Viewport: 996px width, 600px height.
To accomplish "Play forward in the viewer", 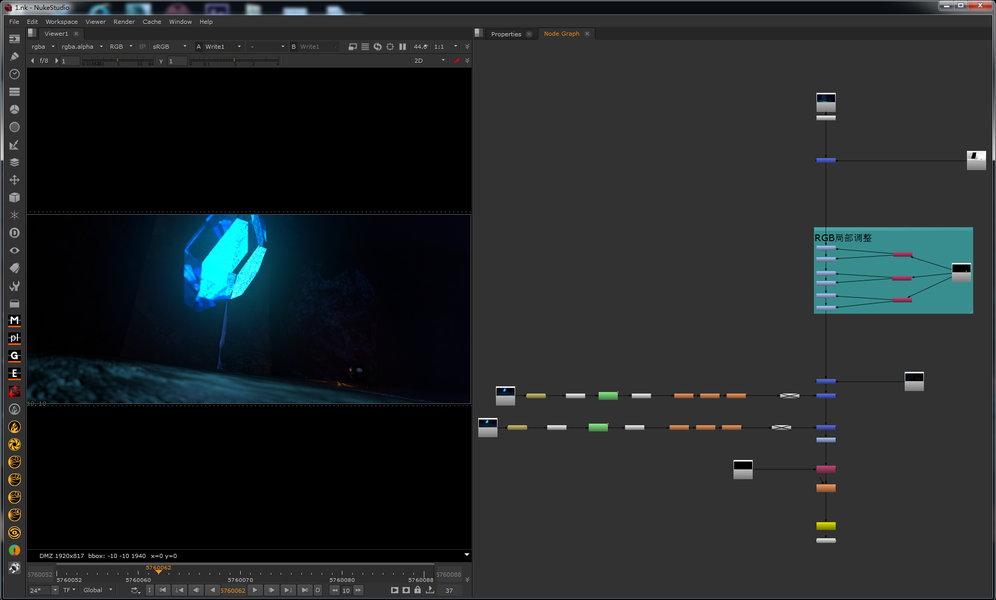I will [x=255, y=590].
